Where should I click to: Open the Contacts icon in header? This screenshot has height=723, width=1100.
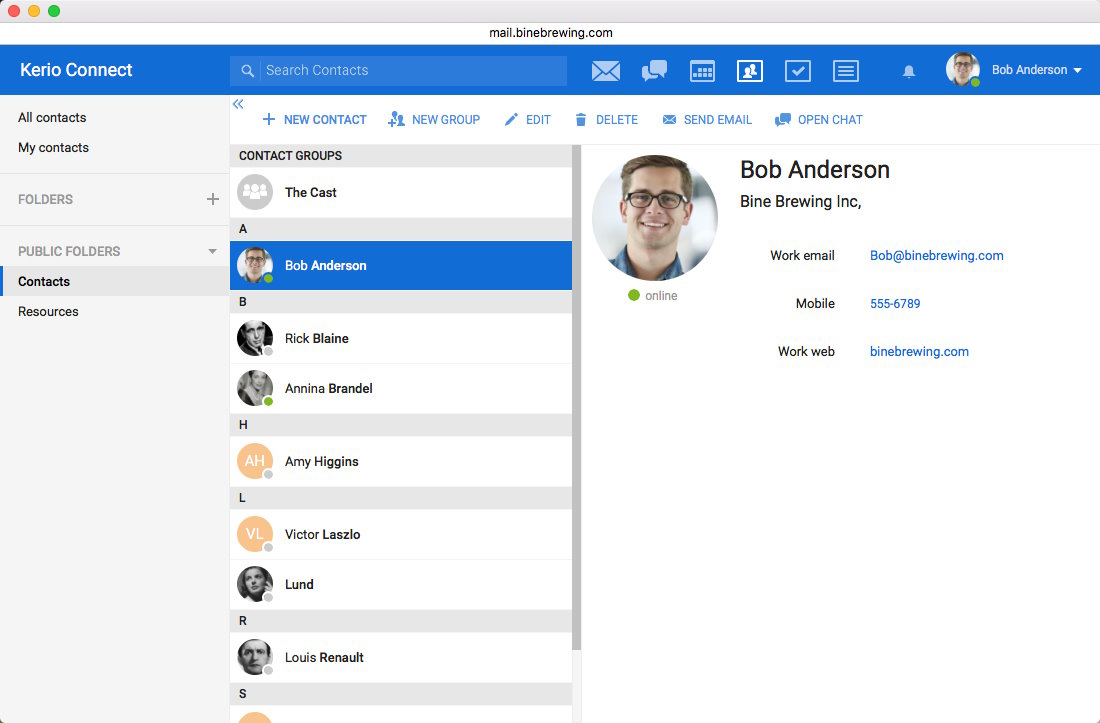750,71
